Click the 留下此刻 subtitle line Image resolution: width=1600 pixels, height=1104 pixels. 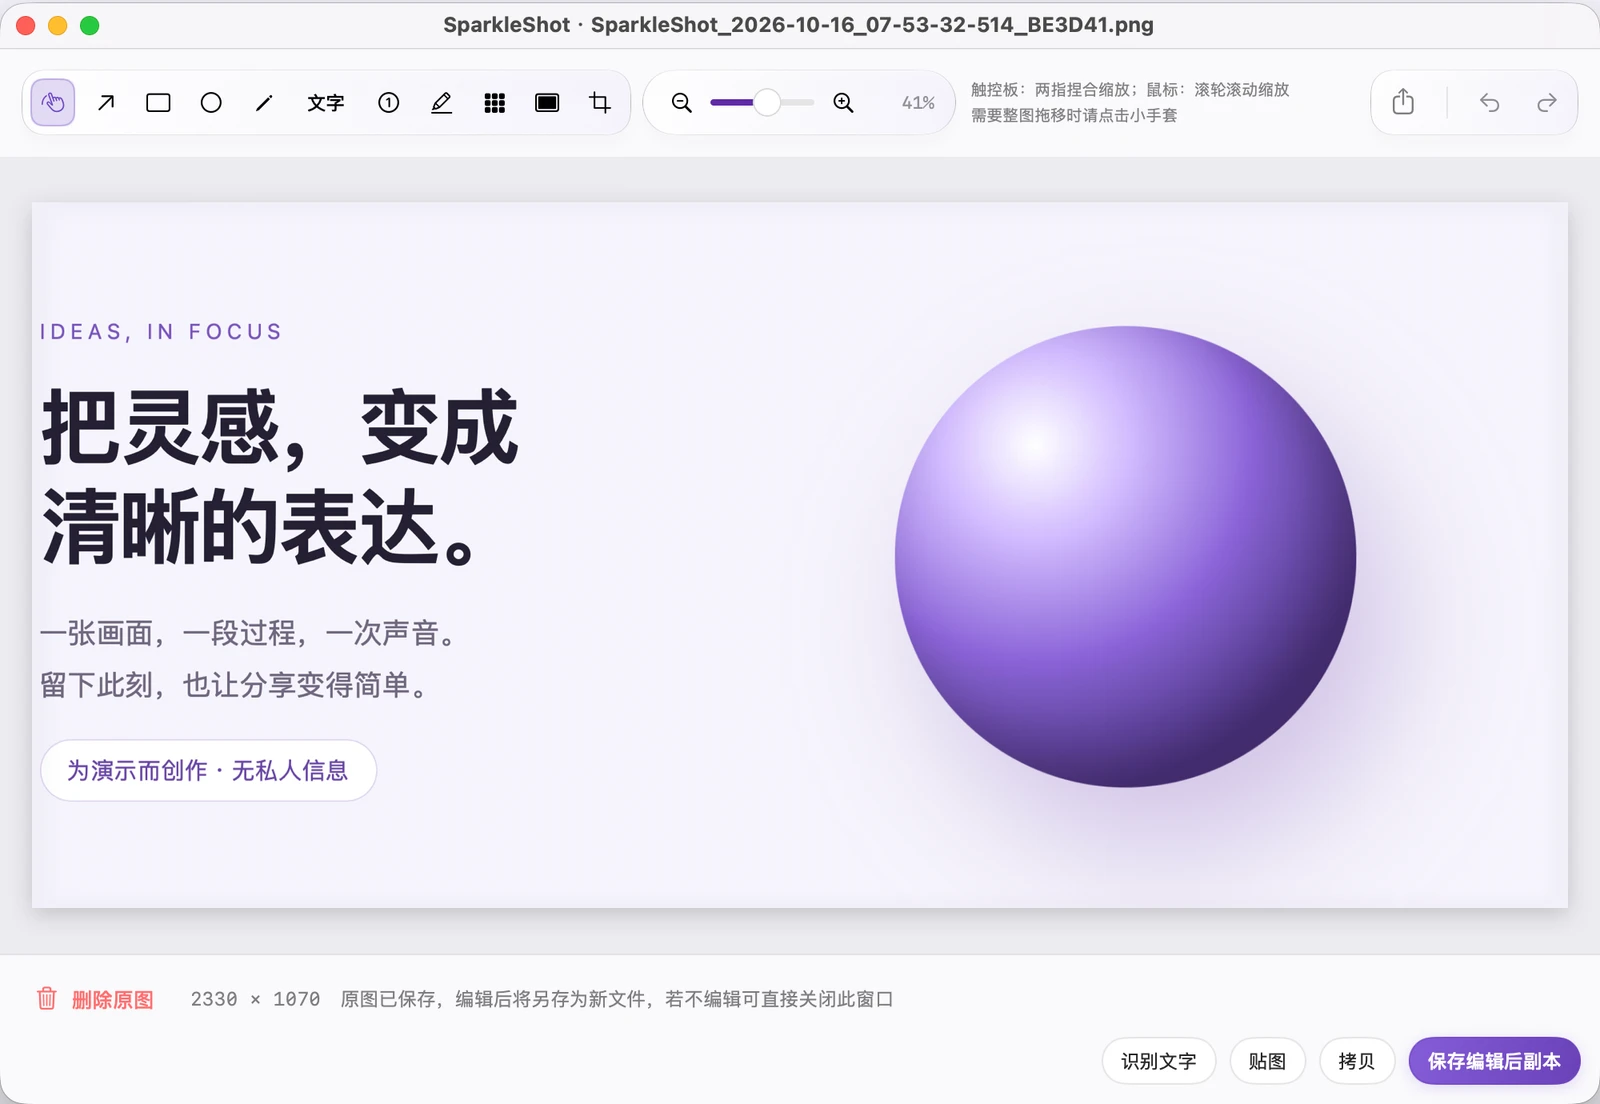click(236, 685)
